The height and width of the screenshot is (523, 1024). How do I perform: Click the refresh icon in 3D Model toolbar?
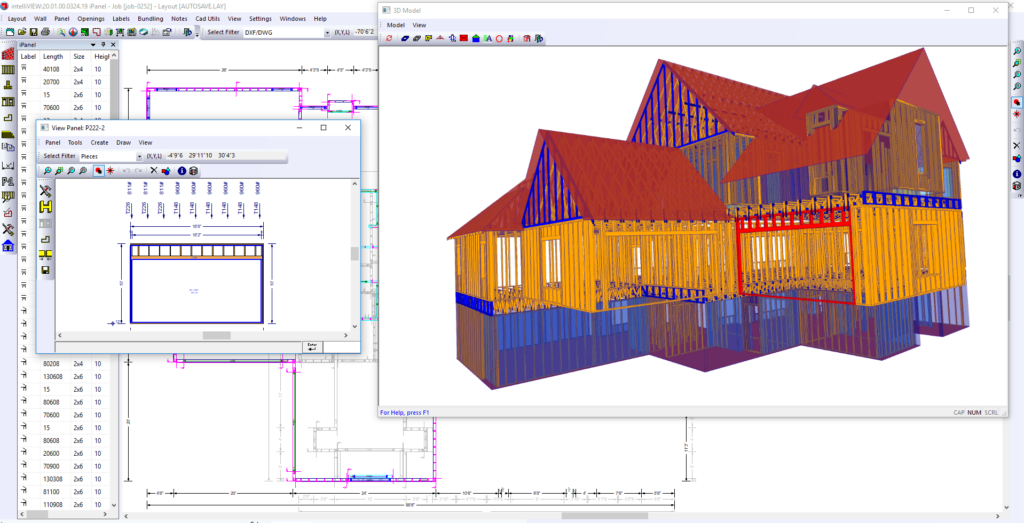[389, 38]
